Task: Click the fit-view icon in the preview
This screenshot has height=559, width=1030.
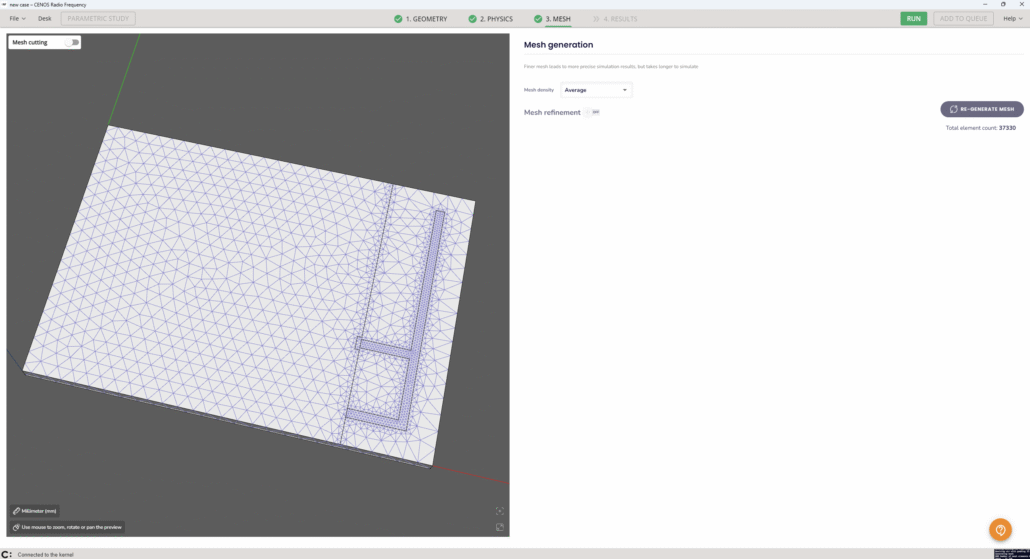Action: (x=500, y=511)
